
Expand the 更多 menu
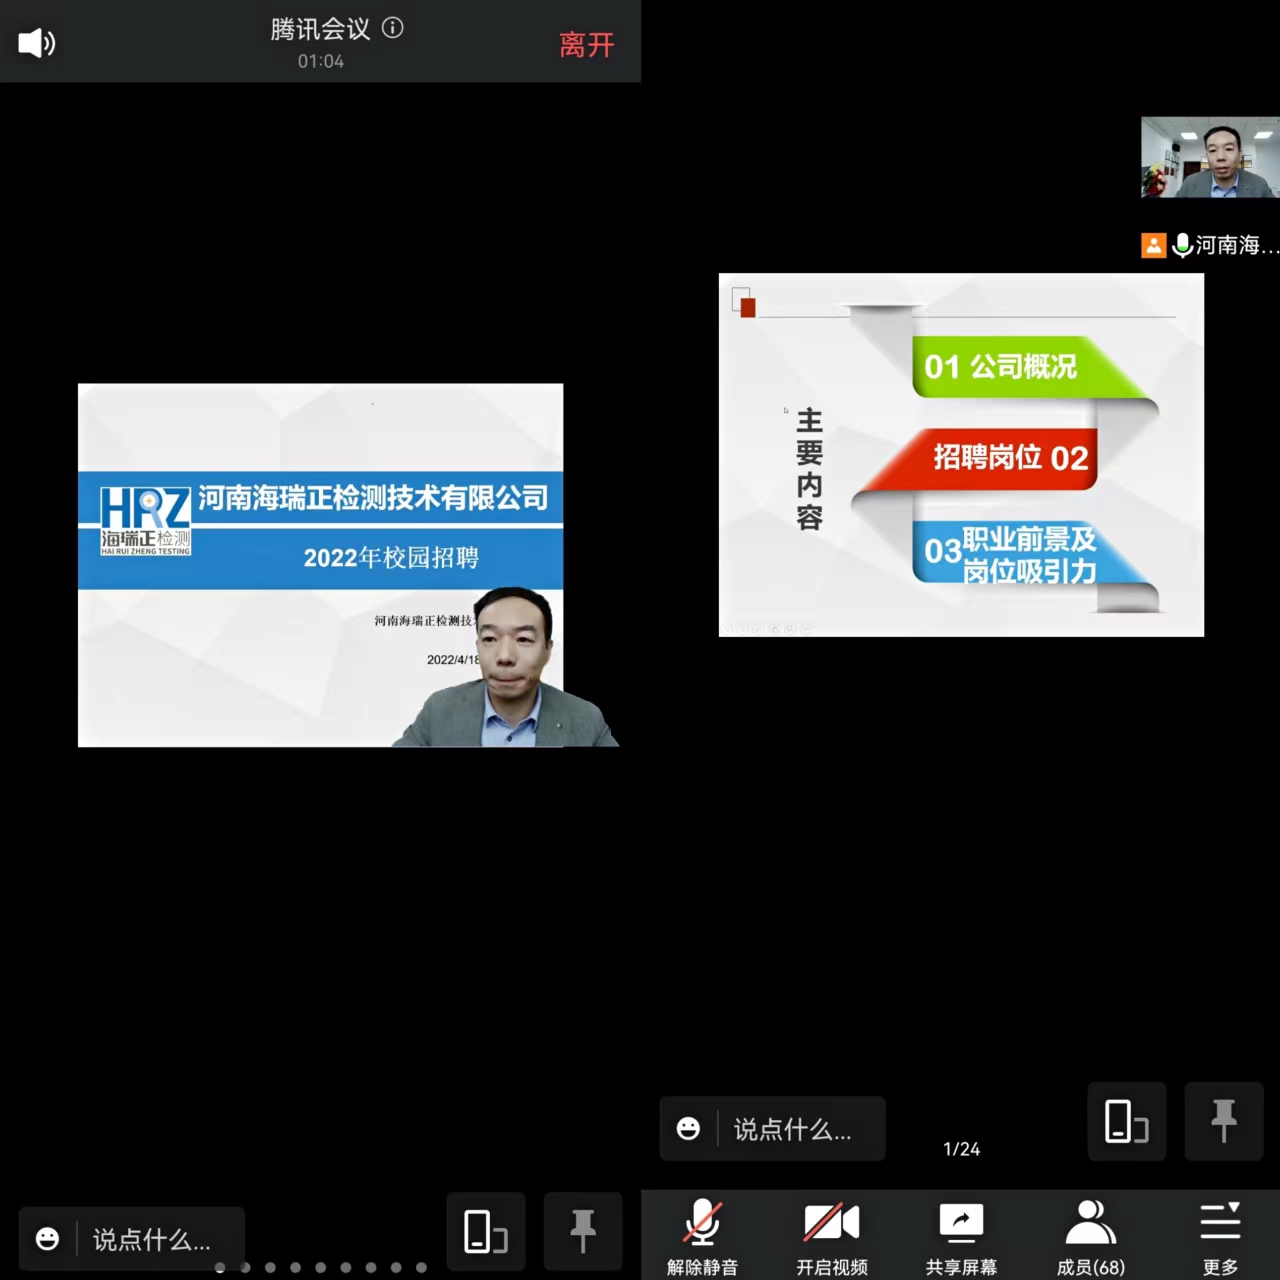[1220, 1236]
